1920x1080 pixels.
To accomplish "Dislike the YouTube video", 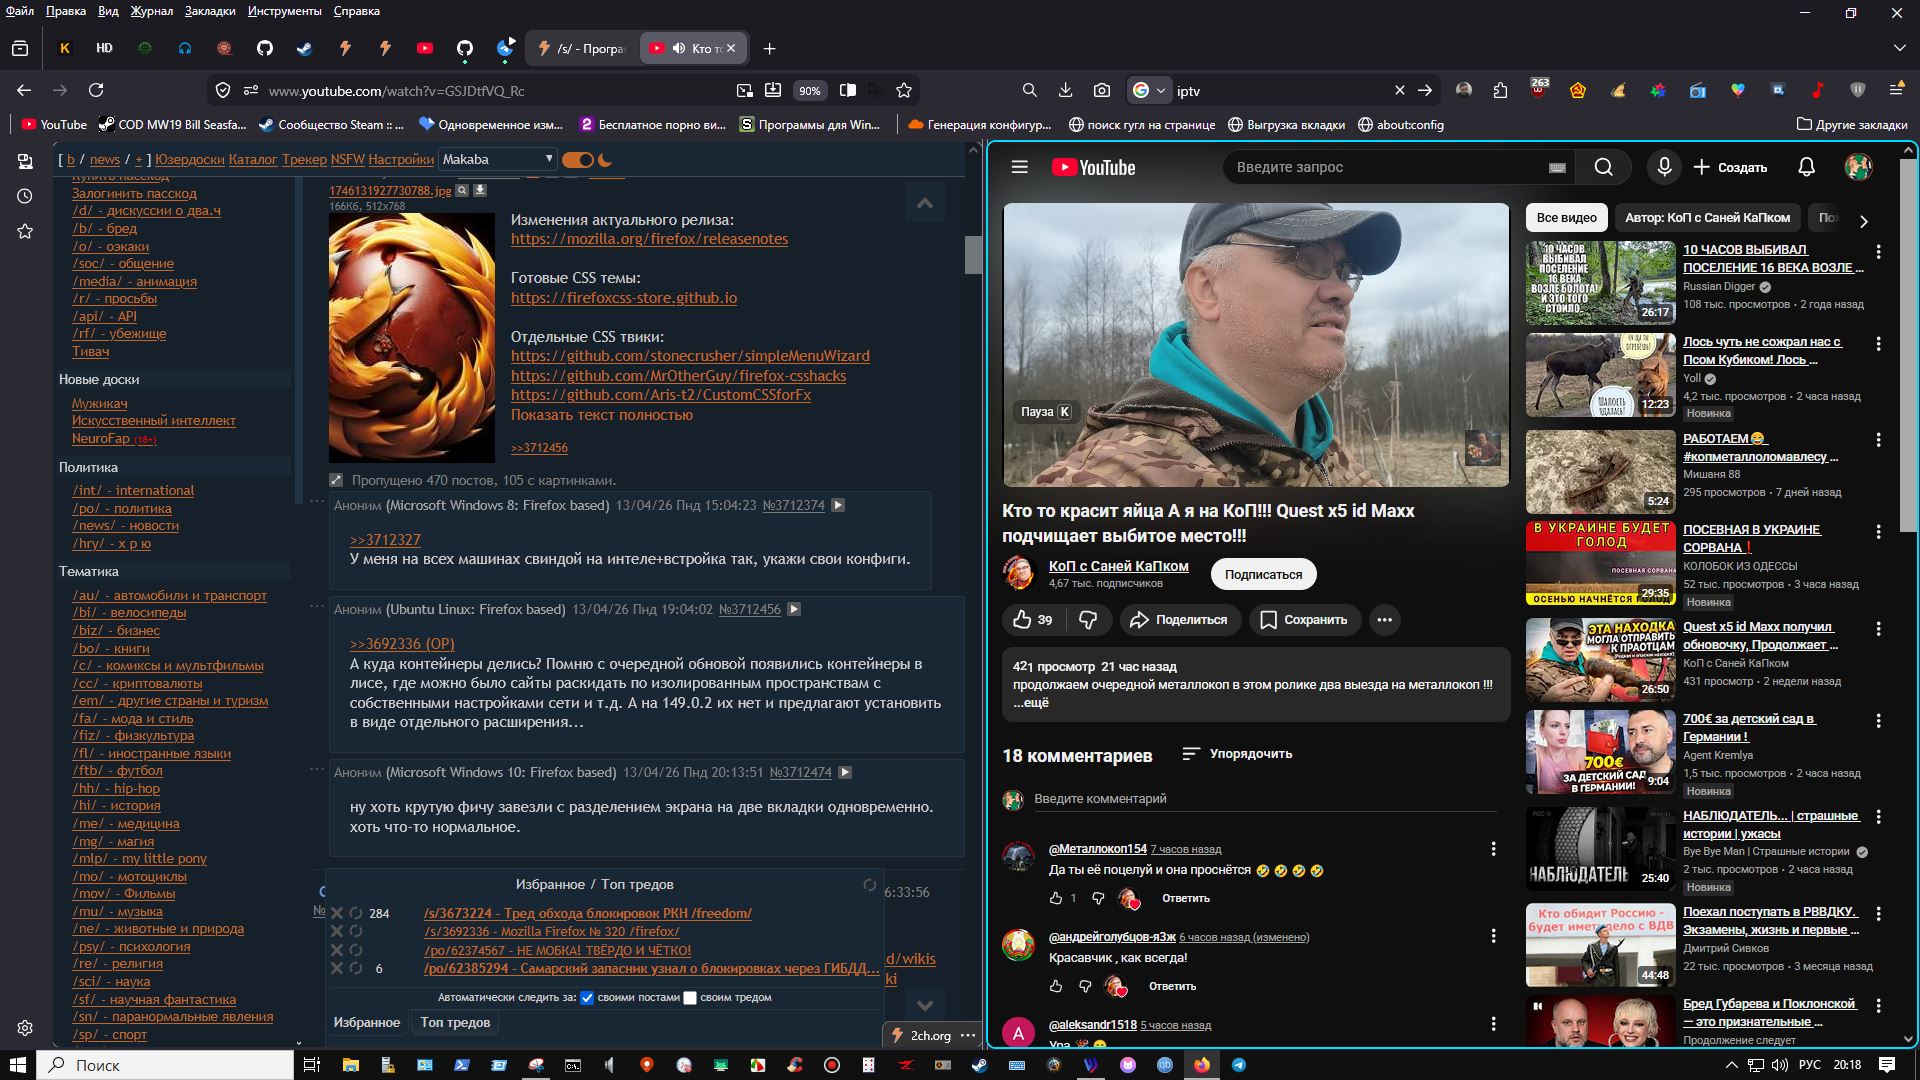I will pyautogui.click(x=1088, y=620).
